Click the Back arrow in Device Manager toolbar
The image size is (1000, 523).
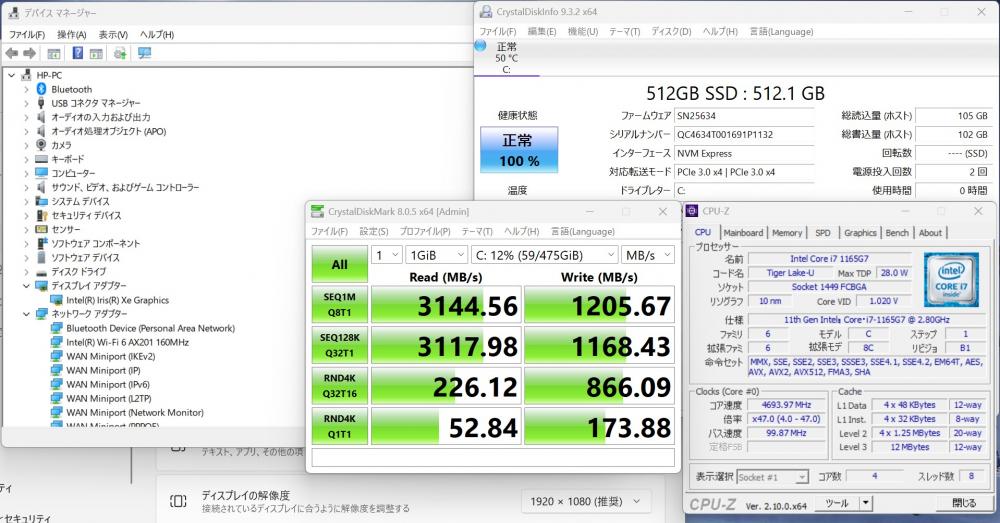point(11,54)
